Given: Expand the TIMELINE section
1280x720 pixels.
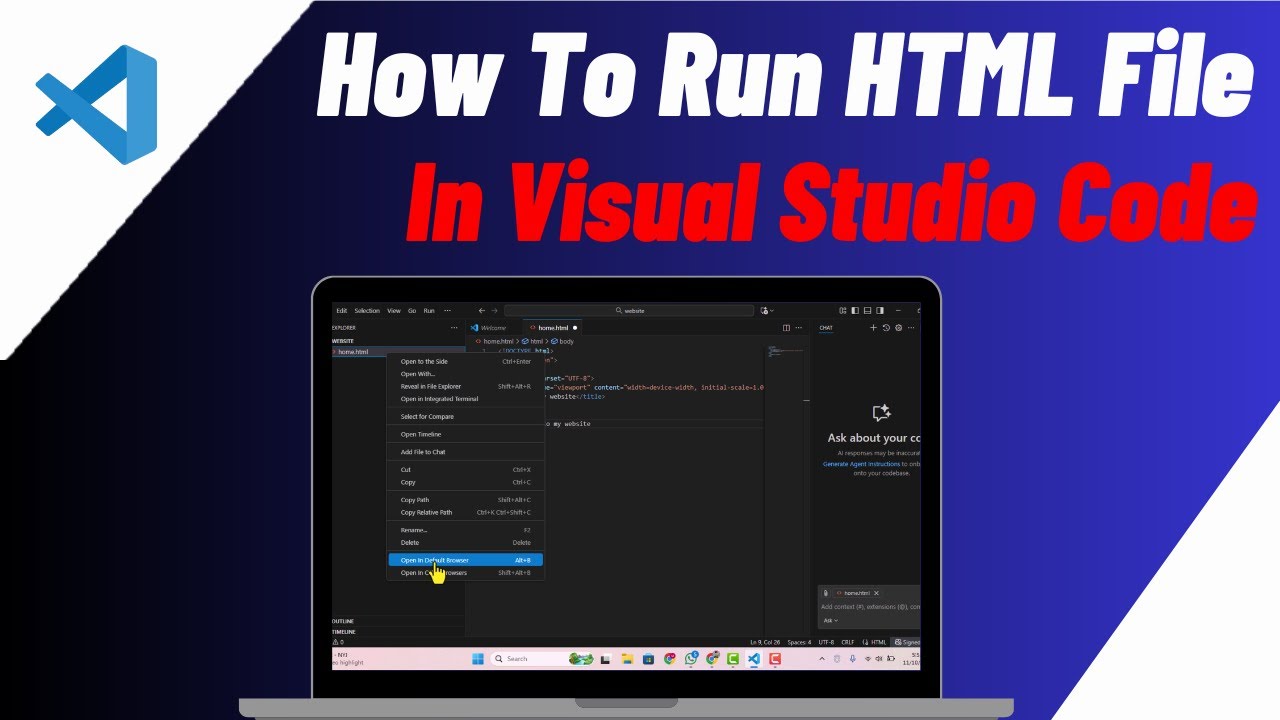Looking at the screenshot, I should (398, 632).
